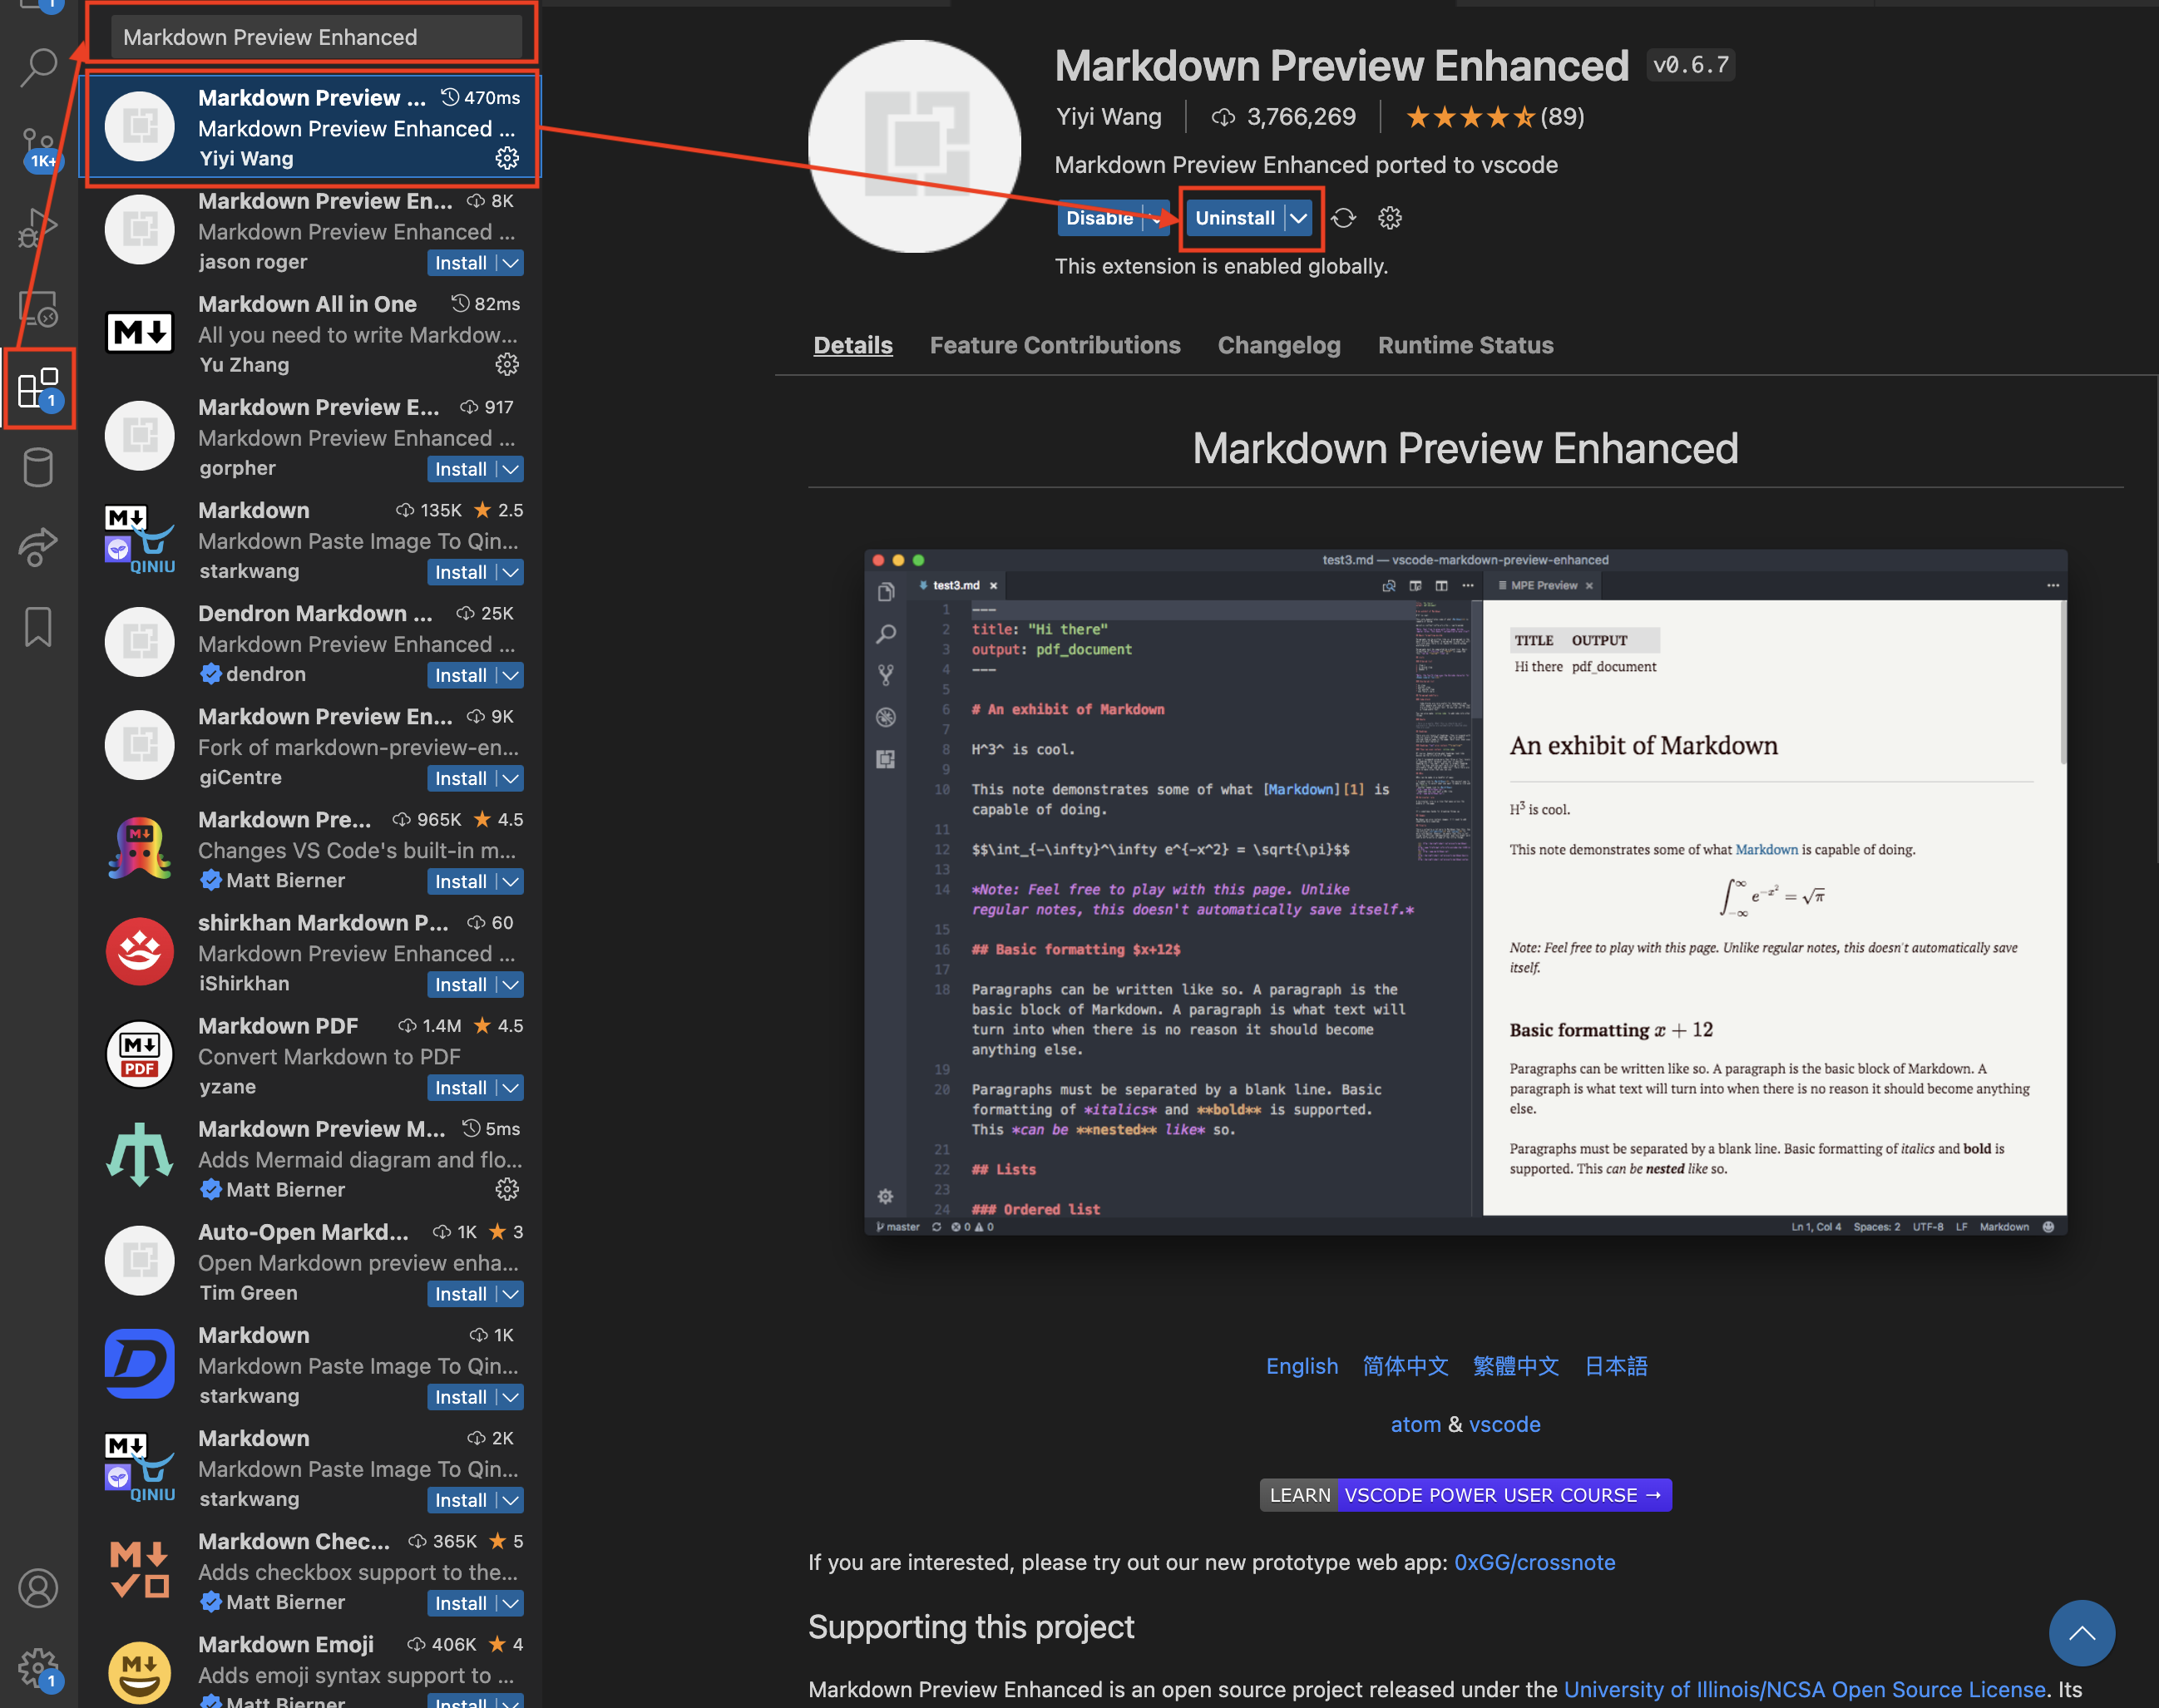Expand Install dropdown for iShirkhan extension
This screenshot has width=2159, height=1708.
510,984
